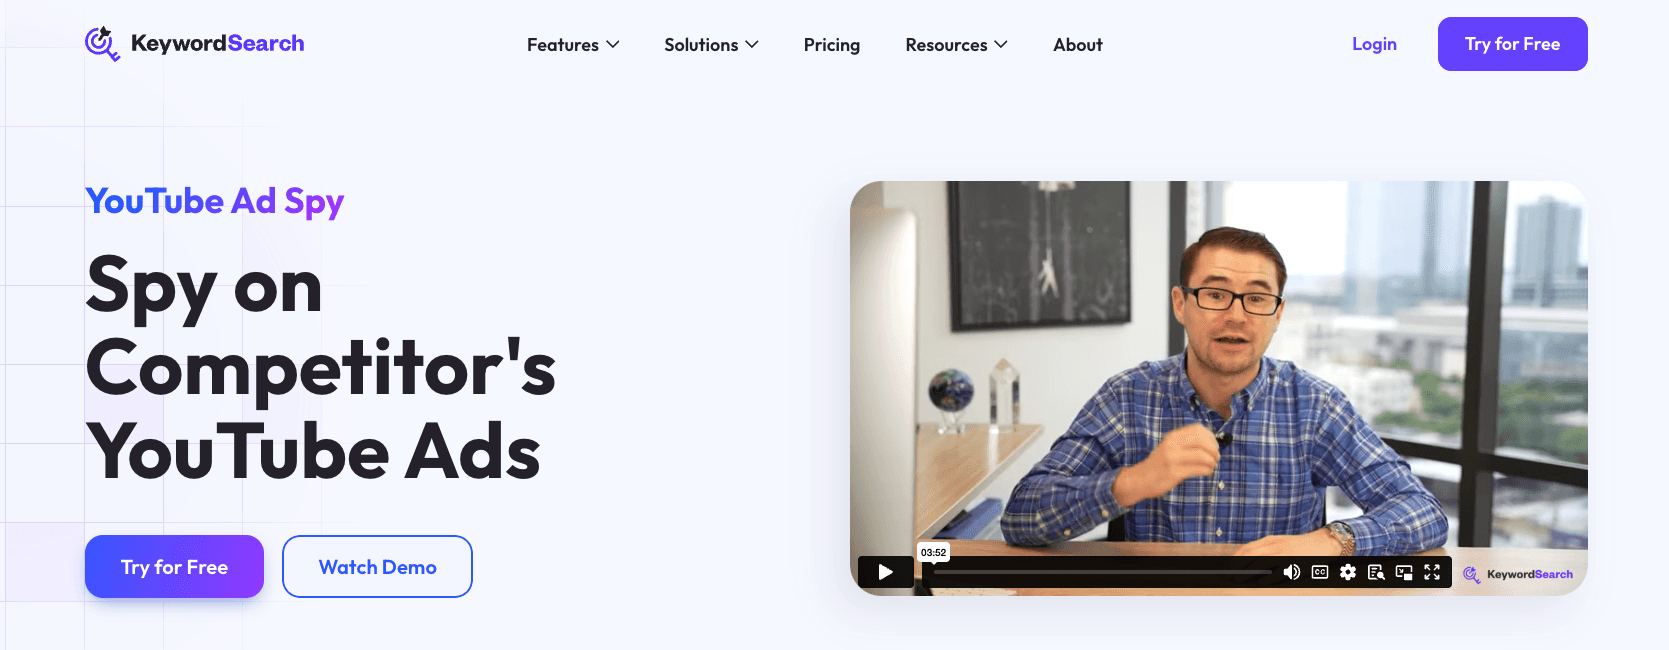Click the Watch Demo button
The image size is (1669, 650).
point(377,567)
